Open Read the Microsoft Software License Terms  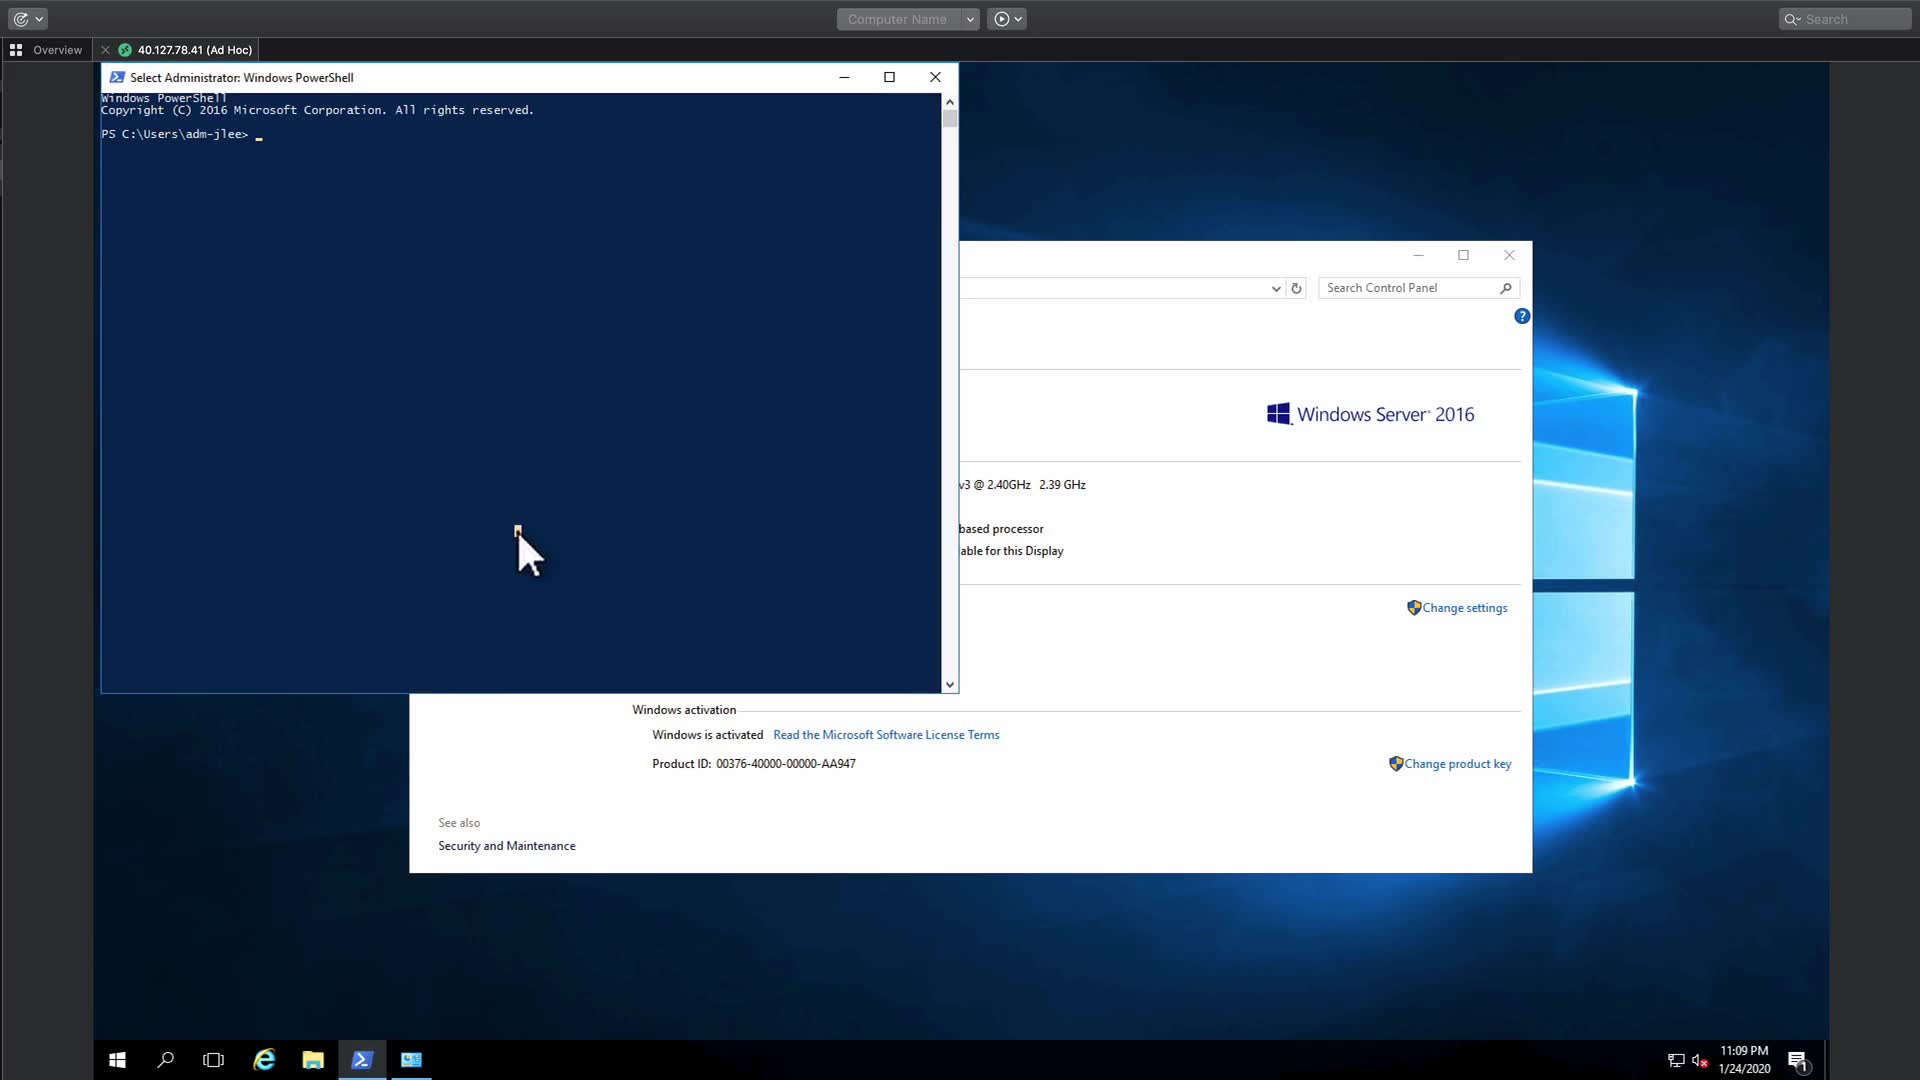pos(886,735)
